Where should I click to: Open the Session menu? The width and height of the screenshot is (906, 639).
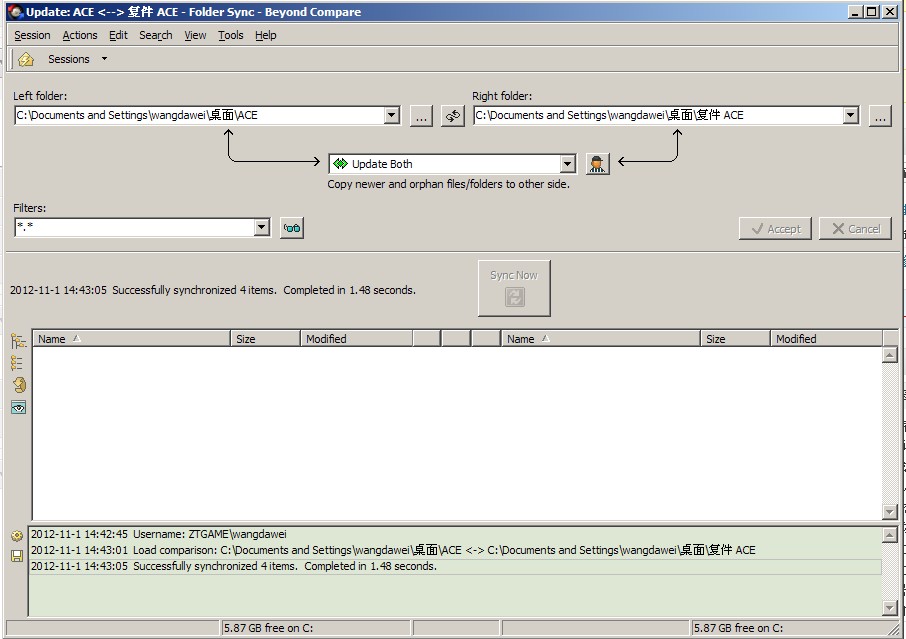tap(32, 35)
